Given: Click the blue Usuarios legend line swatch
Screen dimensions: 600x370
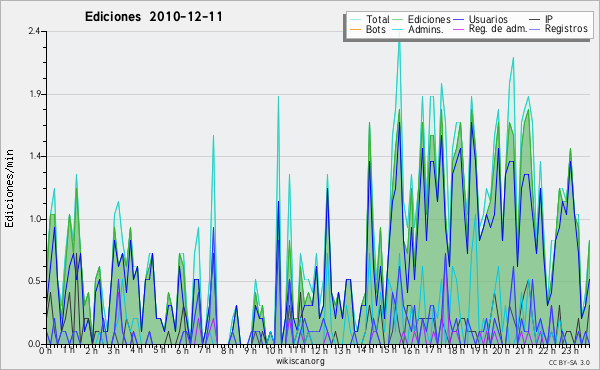Looking at the screenshot, I should [459, 20].
